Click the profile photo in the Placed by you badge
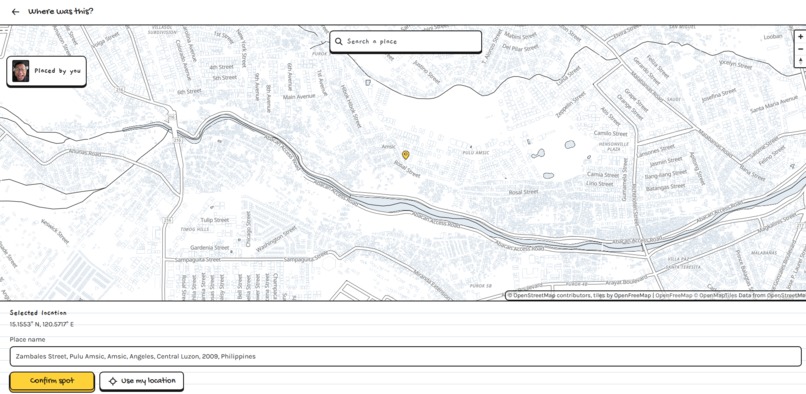Viewport: 806px width, 394px height. [x=21, y=71]
